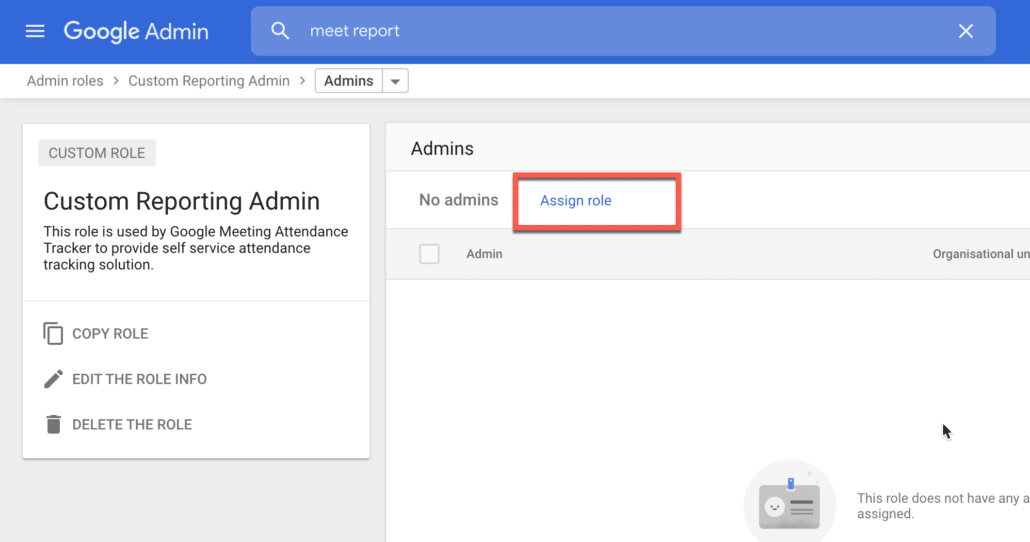Open Custom Reporting Admin breadcrumb
This screenshot has width=1030, height=542.
pyautogui.click(x=209, y=81)
